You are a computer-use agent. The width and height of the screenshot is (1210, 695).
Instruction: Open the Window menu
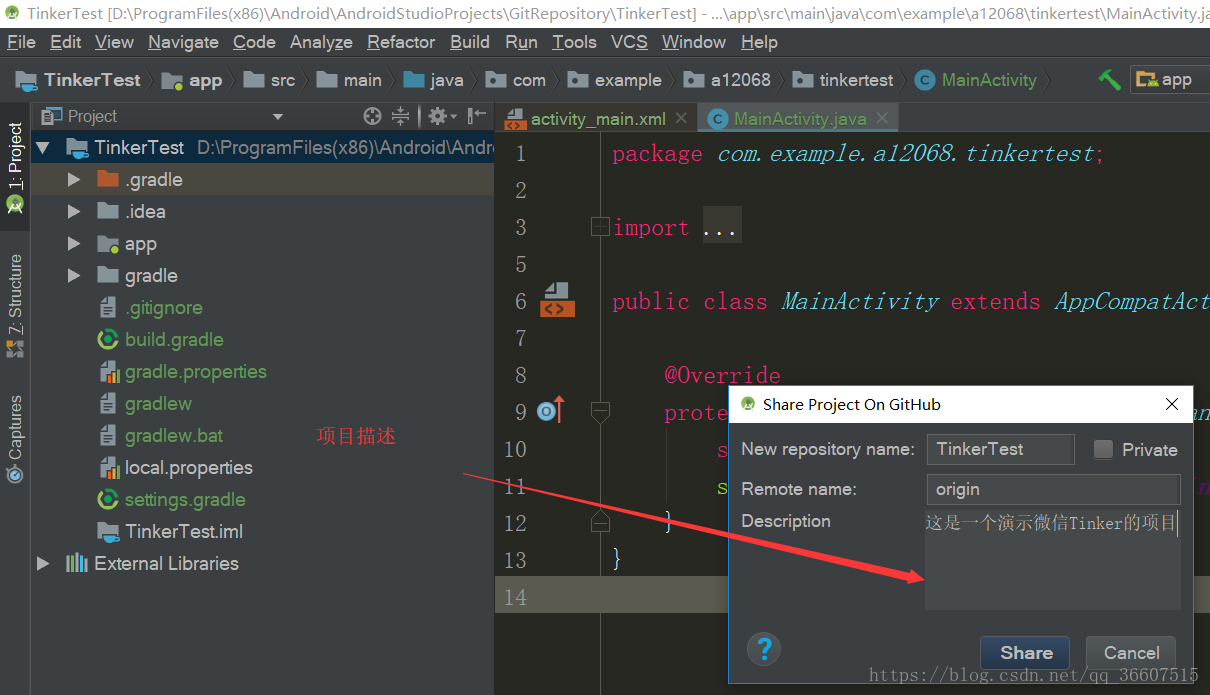click(x=693, y=42)
